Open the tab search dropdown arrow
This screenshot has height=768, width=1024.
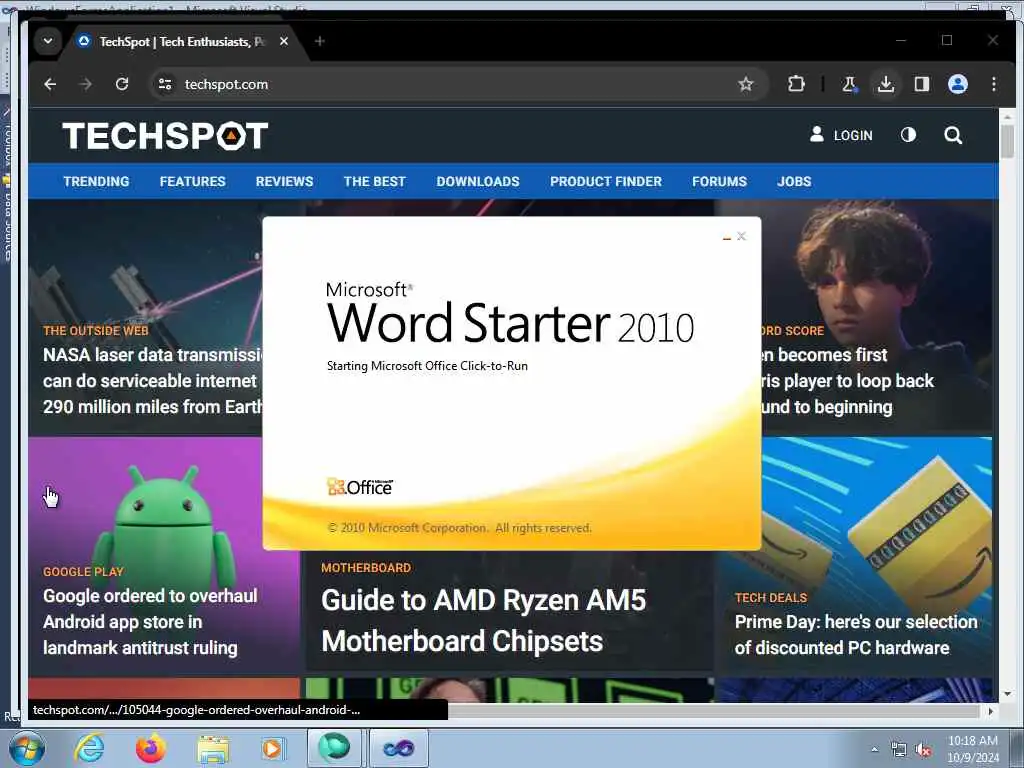coord(48,41)
